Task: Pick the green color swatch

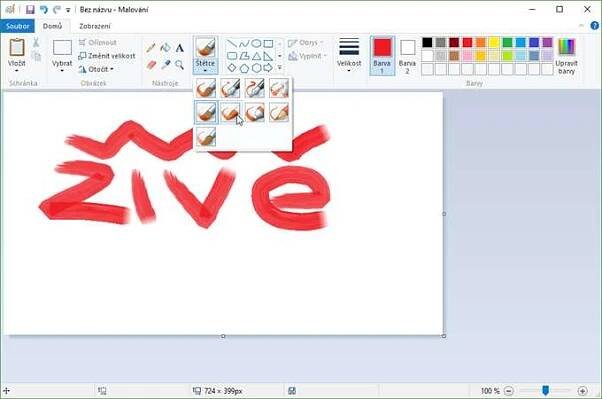Action: point(508,42)
